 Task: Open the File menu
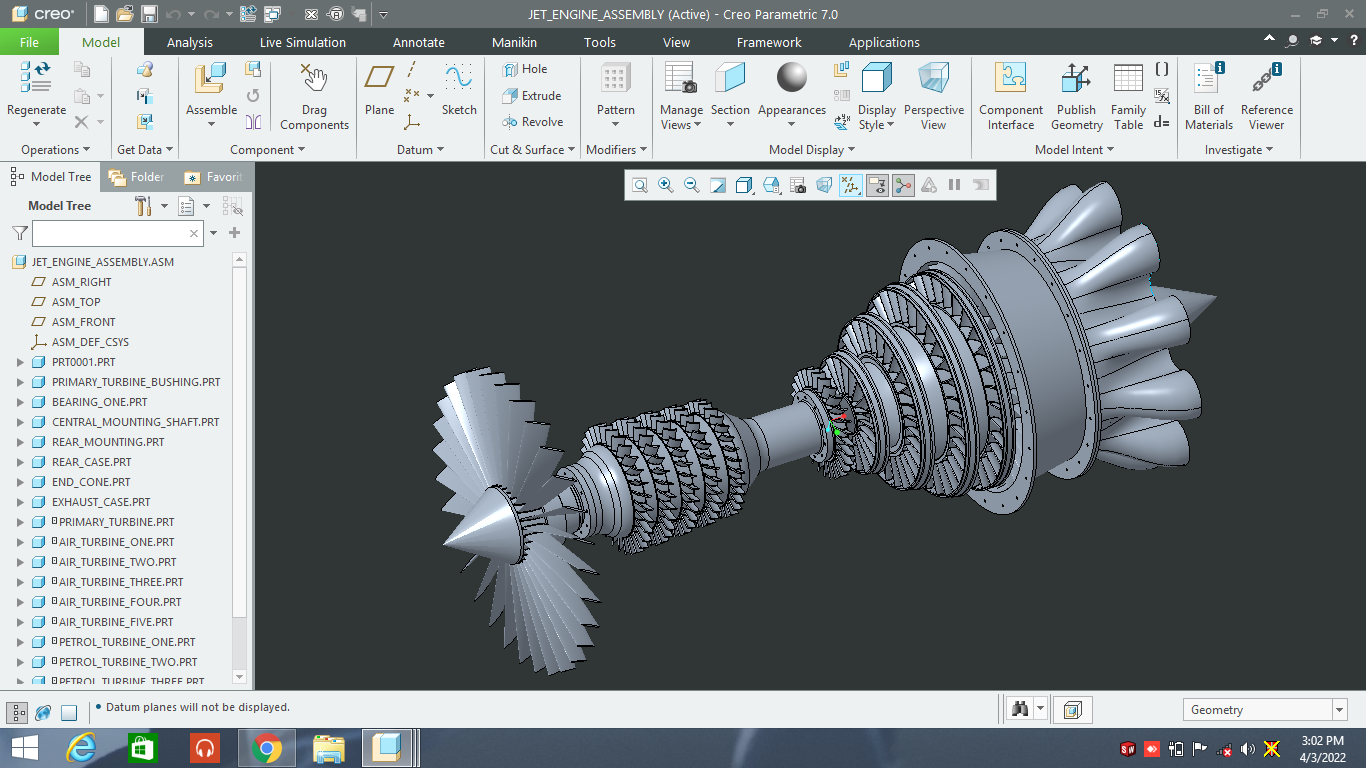point(29,42)
